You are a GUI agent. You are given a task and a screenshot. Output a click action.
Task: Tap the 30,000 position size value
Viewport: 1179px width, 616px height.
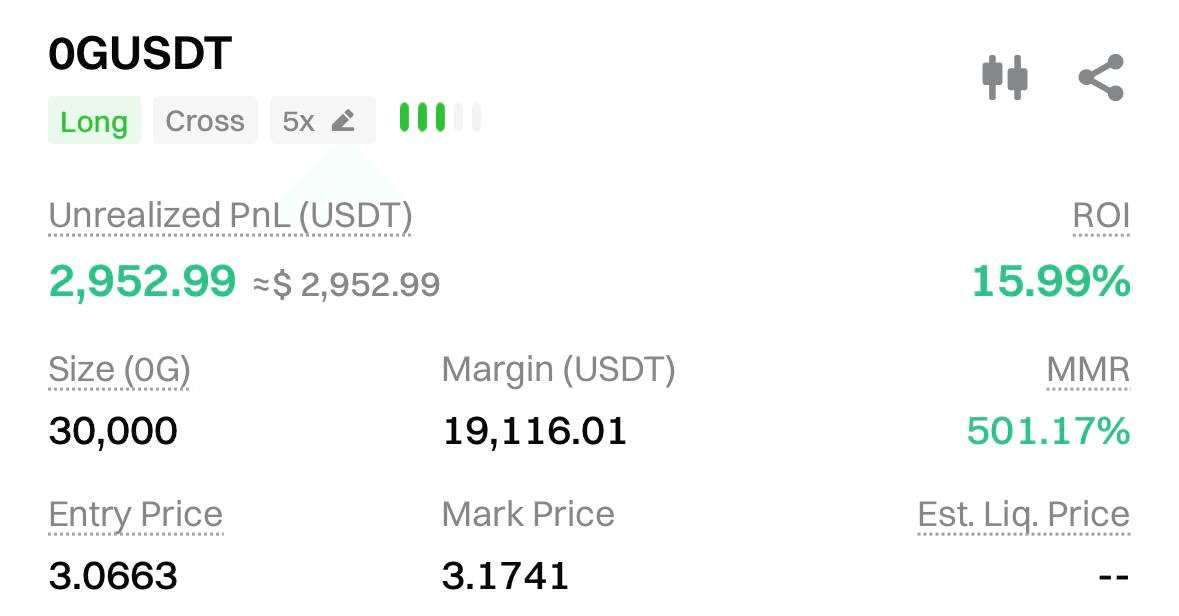(113, 431)
